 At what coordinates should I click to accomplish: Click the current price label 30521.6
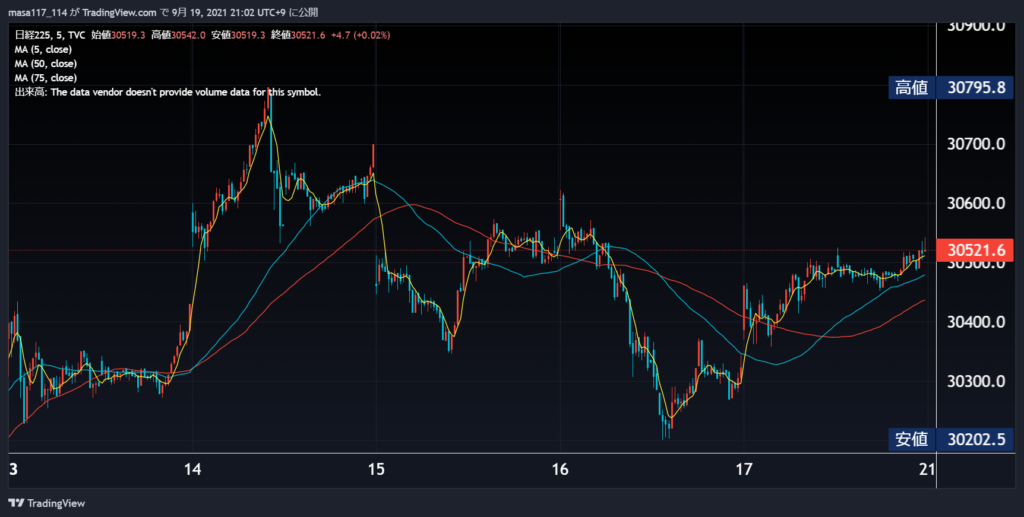click(x=976, y=250)
